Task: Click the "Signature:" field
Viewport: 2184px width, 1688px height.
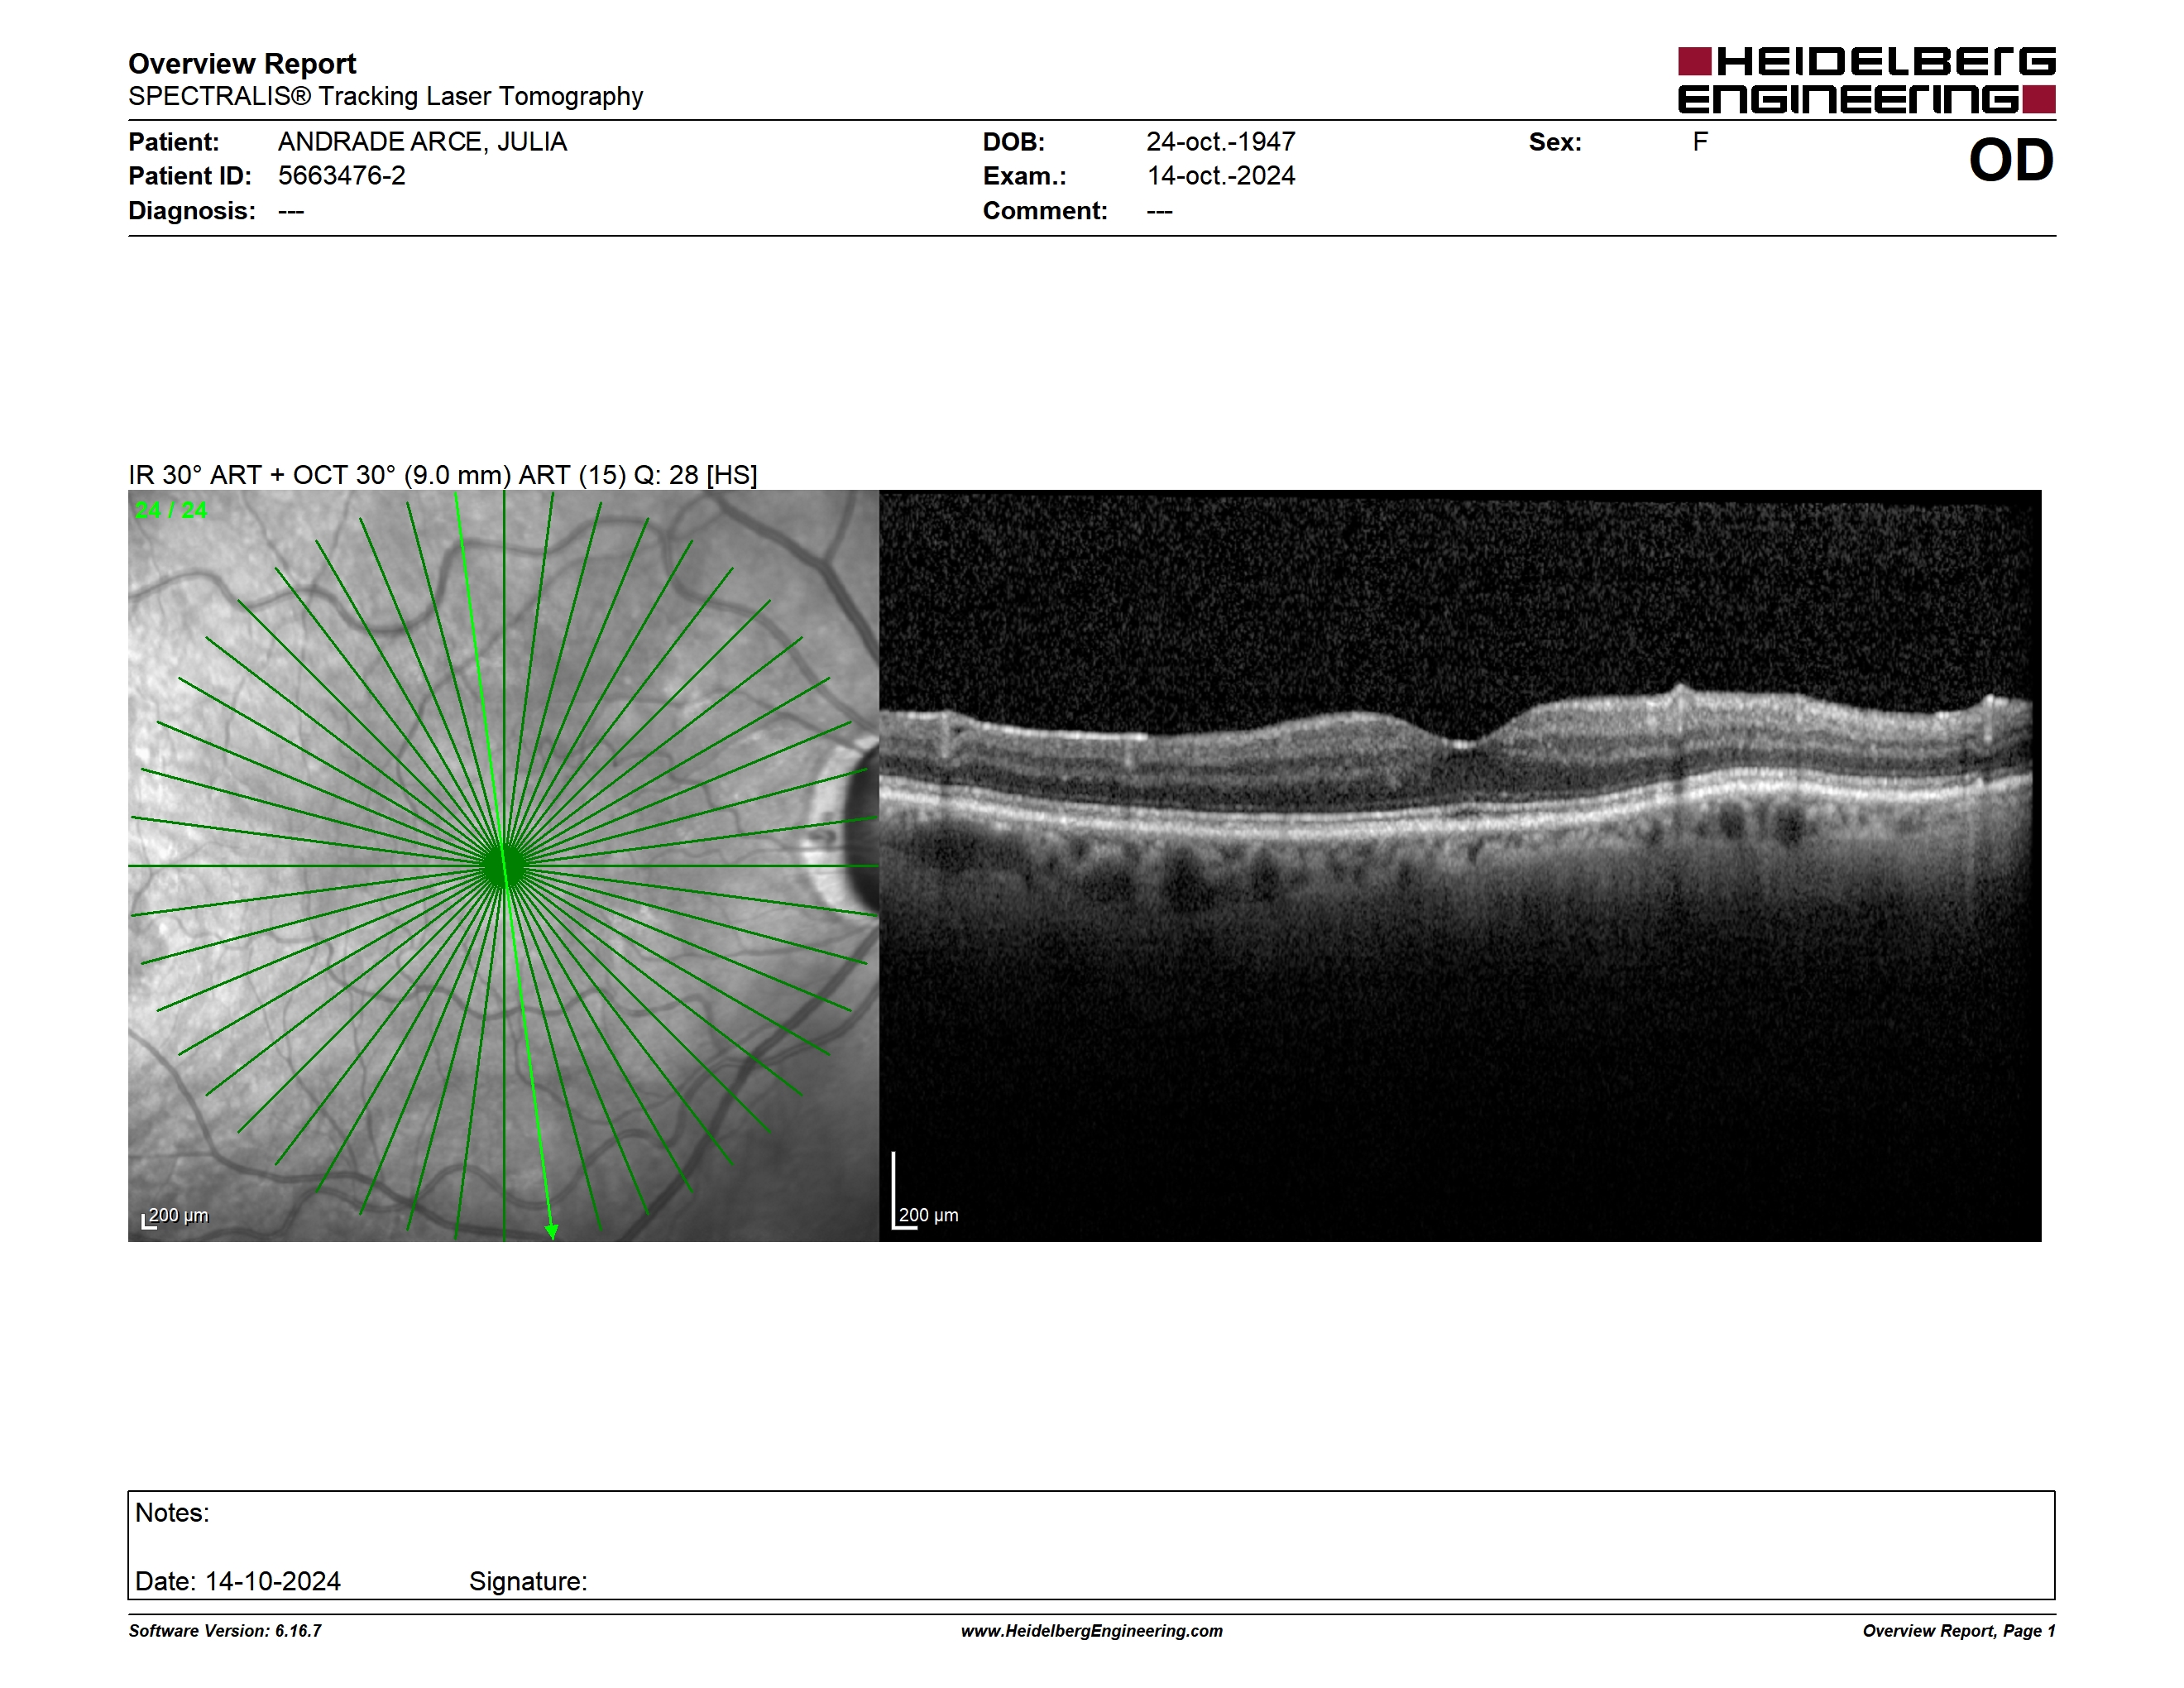Action: [528, 1581]
